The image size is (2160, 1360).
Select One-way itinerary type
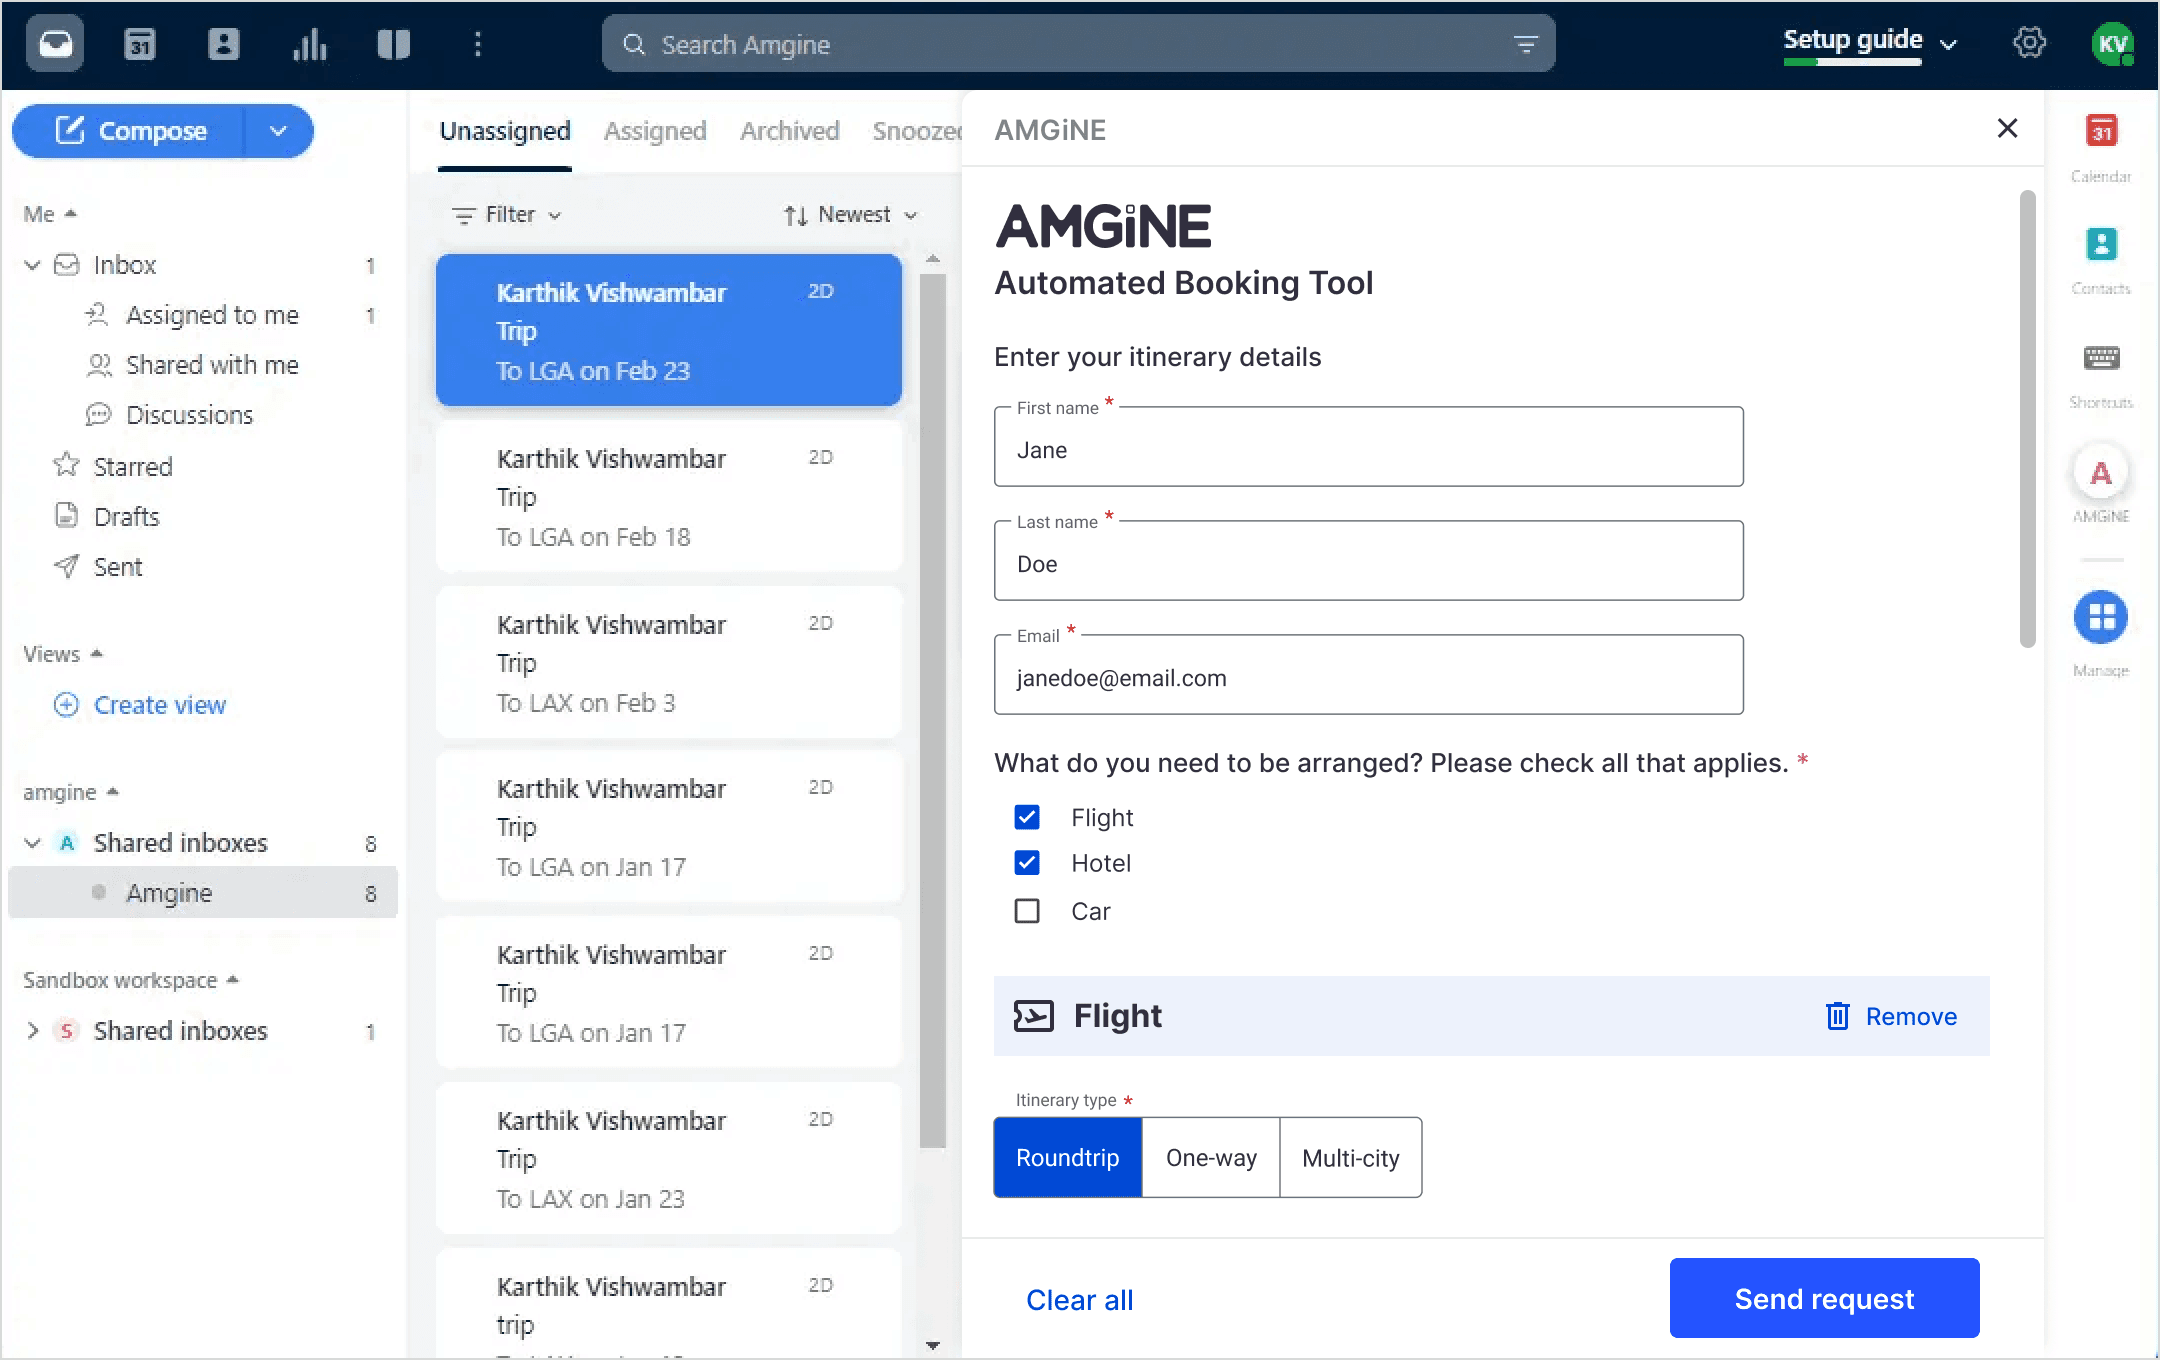click(x=1209, y=1157)
